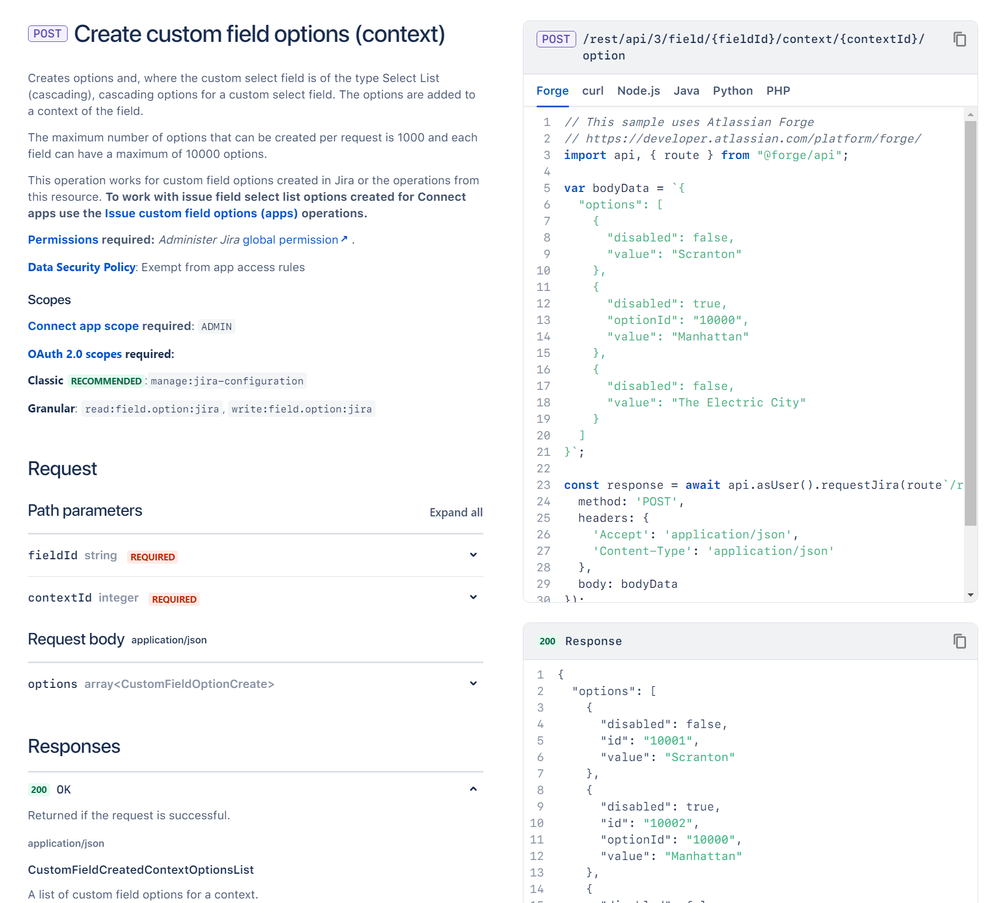Click the Create custom field options heading
The width and height of the screenshot is (999, 903).
tap(259, 34)
